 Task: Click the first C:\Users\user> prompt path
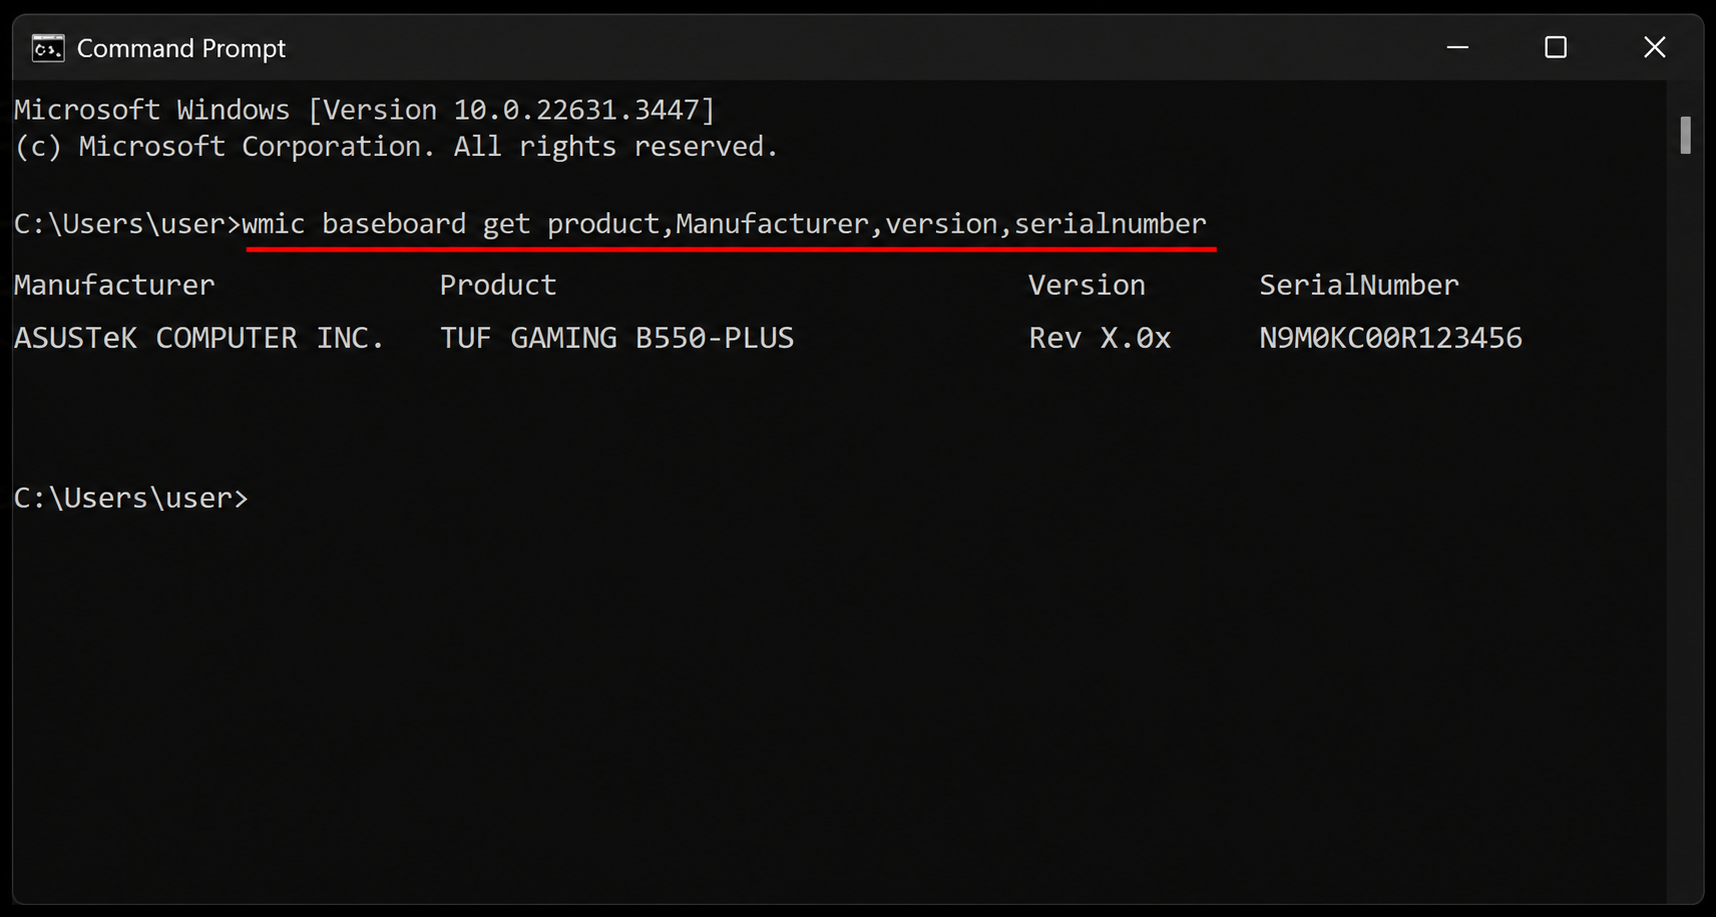click(x=128, y=224)
